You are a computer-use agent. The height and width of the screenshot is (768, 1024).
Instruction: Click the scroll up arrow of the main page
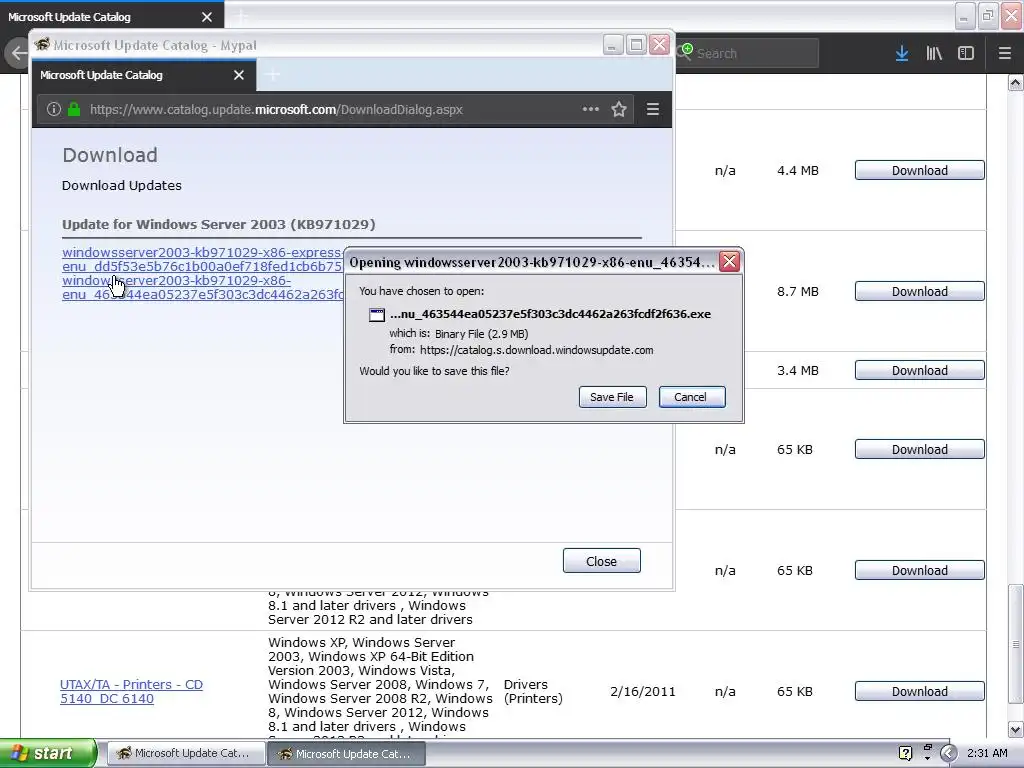1015,82
